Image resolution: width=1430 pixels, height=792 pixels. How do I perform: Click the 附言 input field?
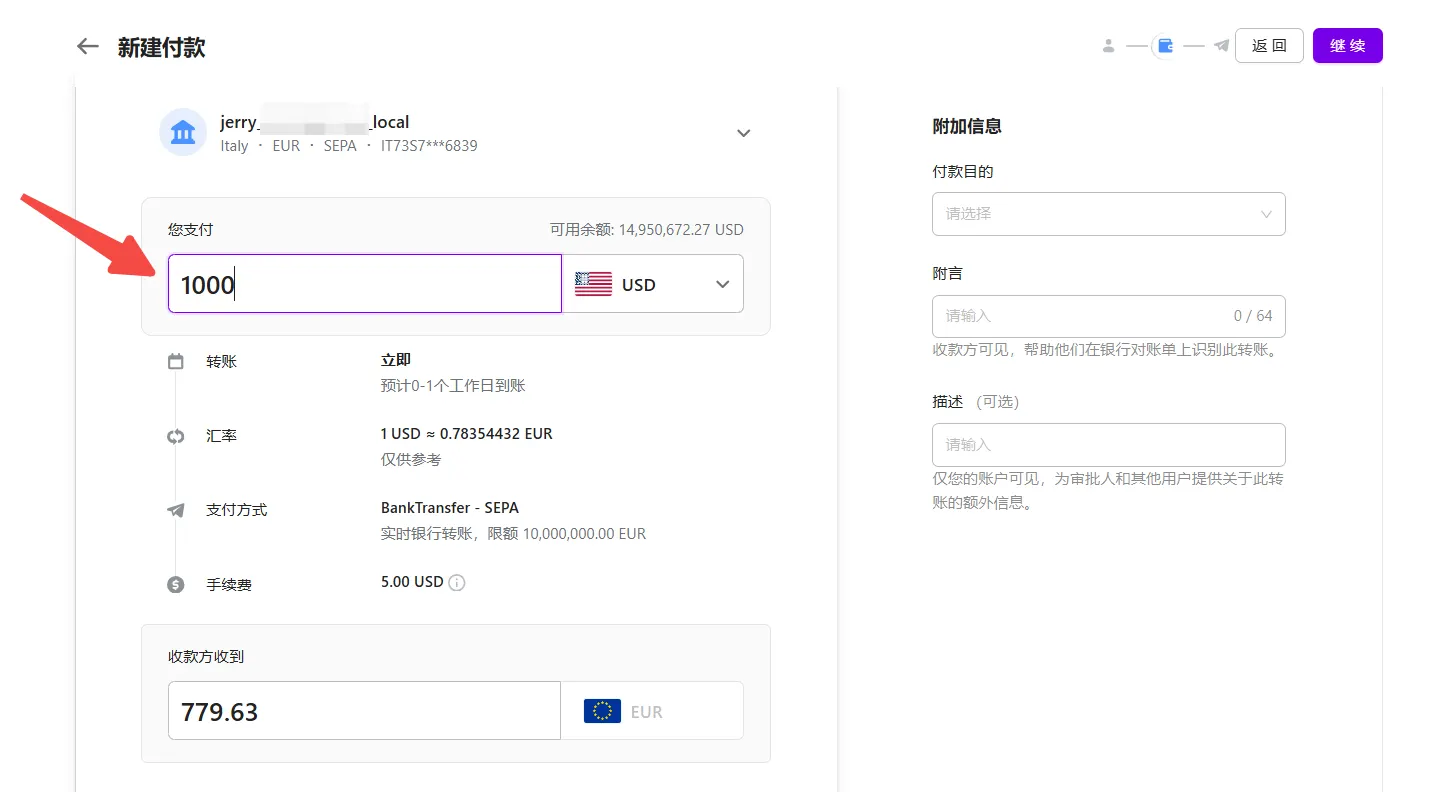1108,316
